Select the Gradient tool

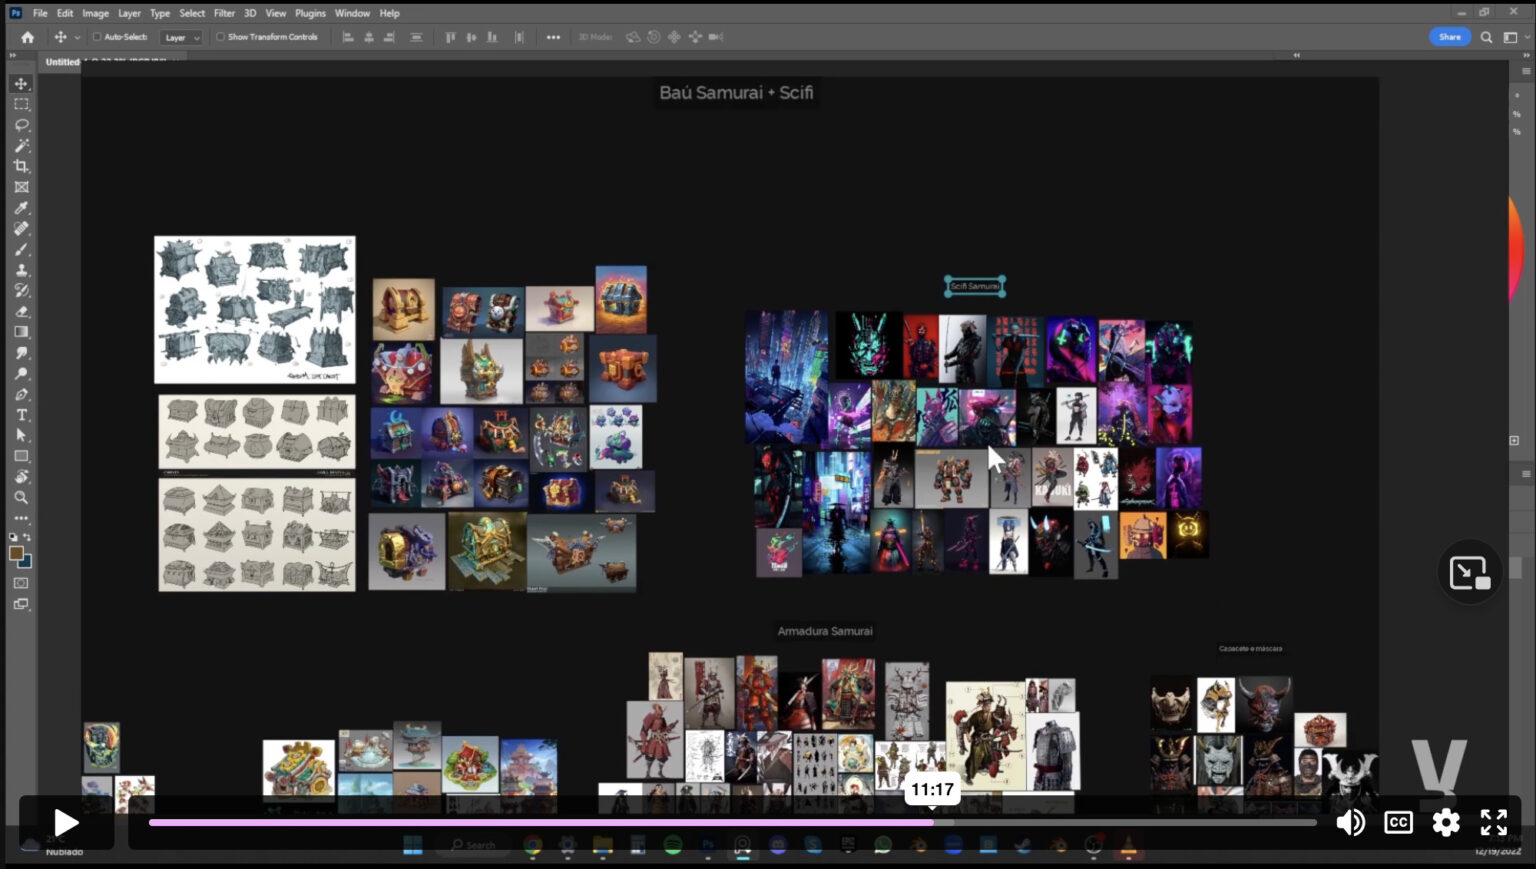tap(21, 332)
